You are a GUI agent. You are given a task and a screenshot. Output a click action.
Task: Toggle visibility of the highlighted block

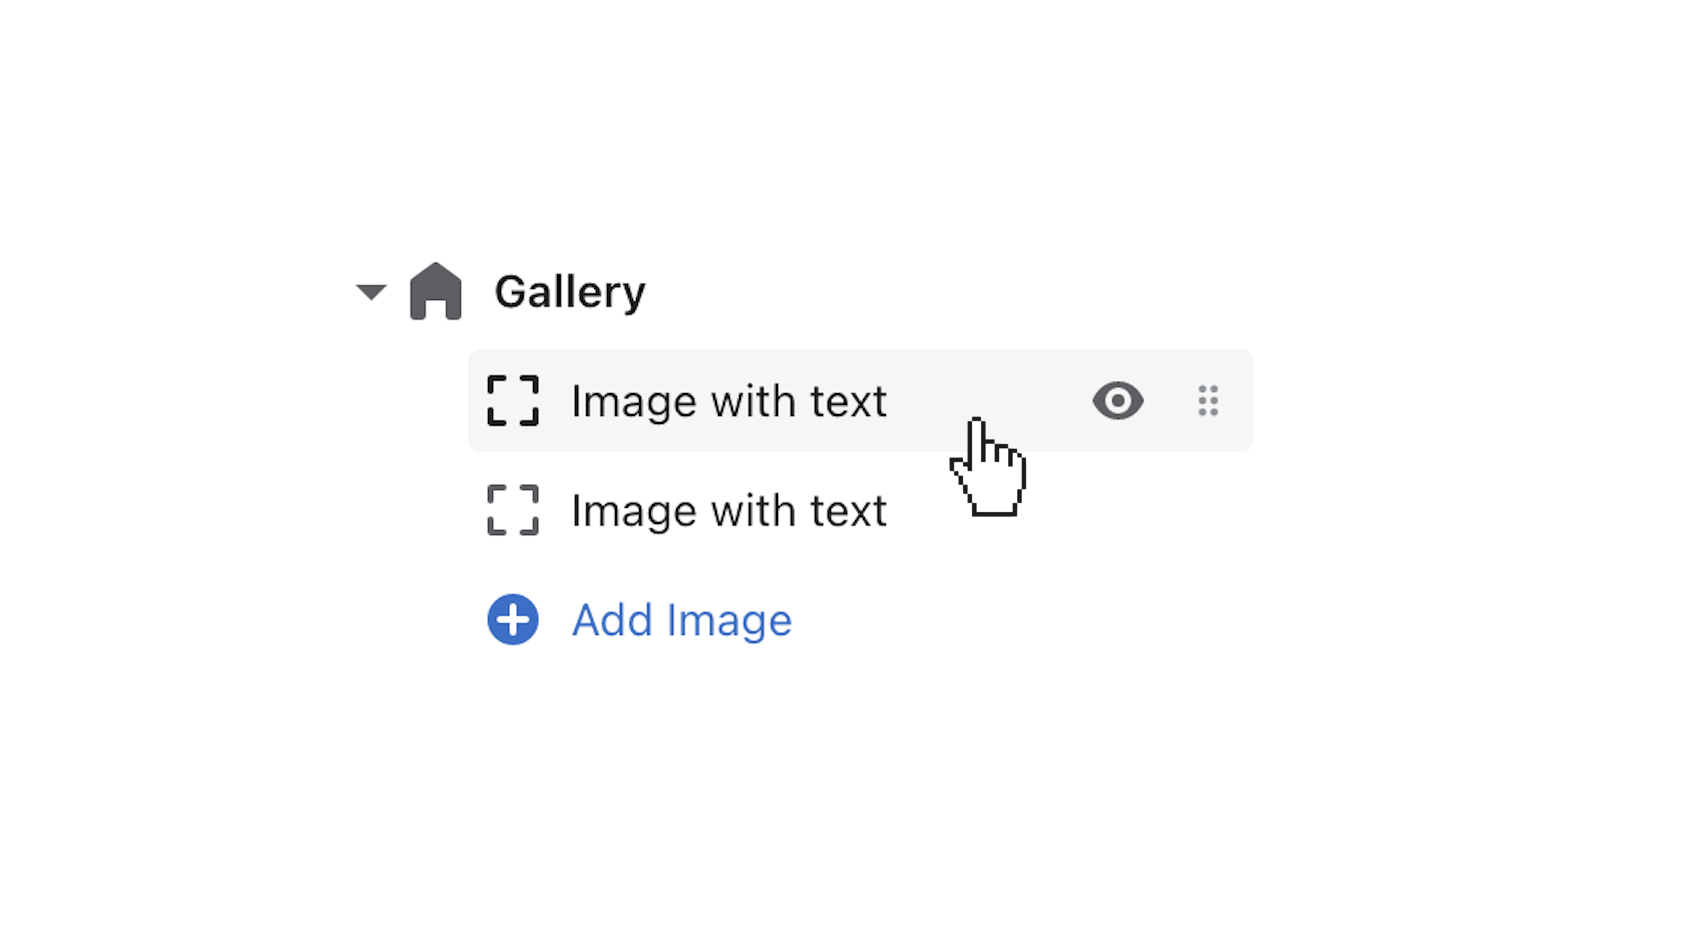pos(1117,401)
